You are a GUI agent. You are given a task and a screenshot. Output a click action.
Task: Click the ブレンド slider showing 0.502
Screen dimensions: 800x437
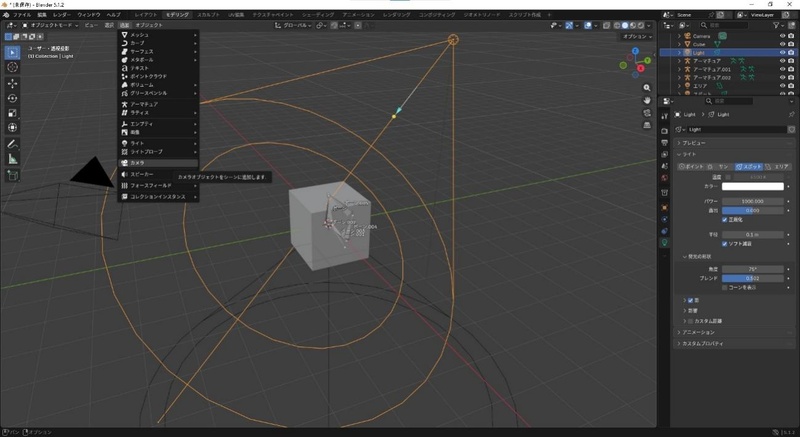pyautogui.click(x=753, y=278)
